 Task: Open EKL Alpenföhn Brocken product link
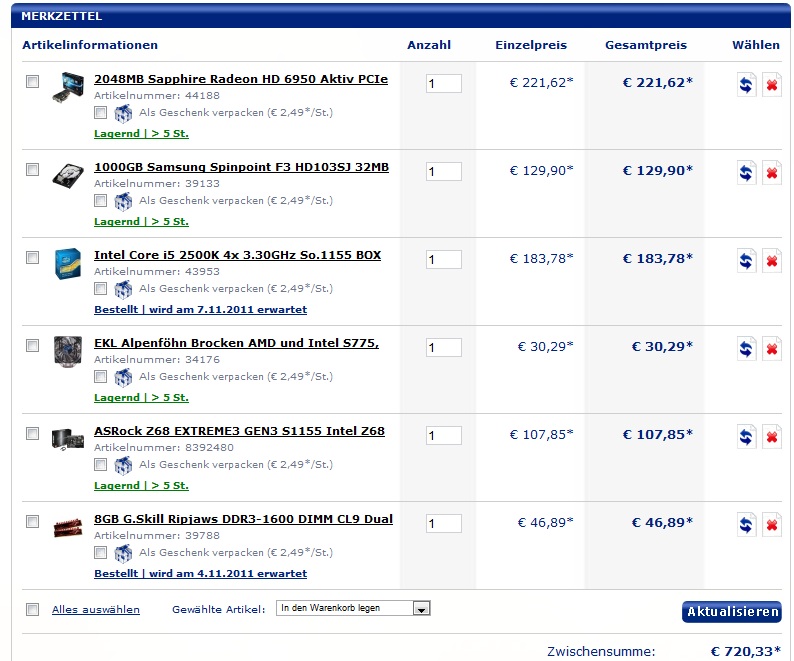[x=236, y=343]
